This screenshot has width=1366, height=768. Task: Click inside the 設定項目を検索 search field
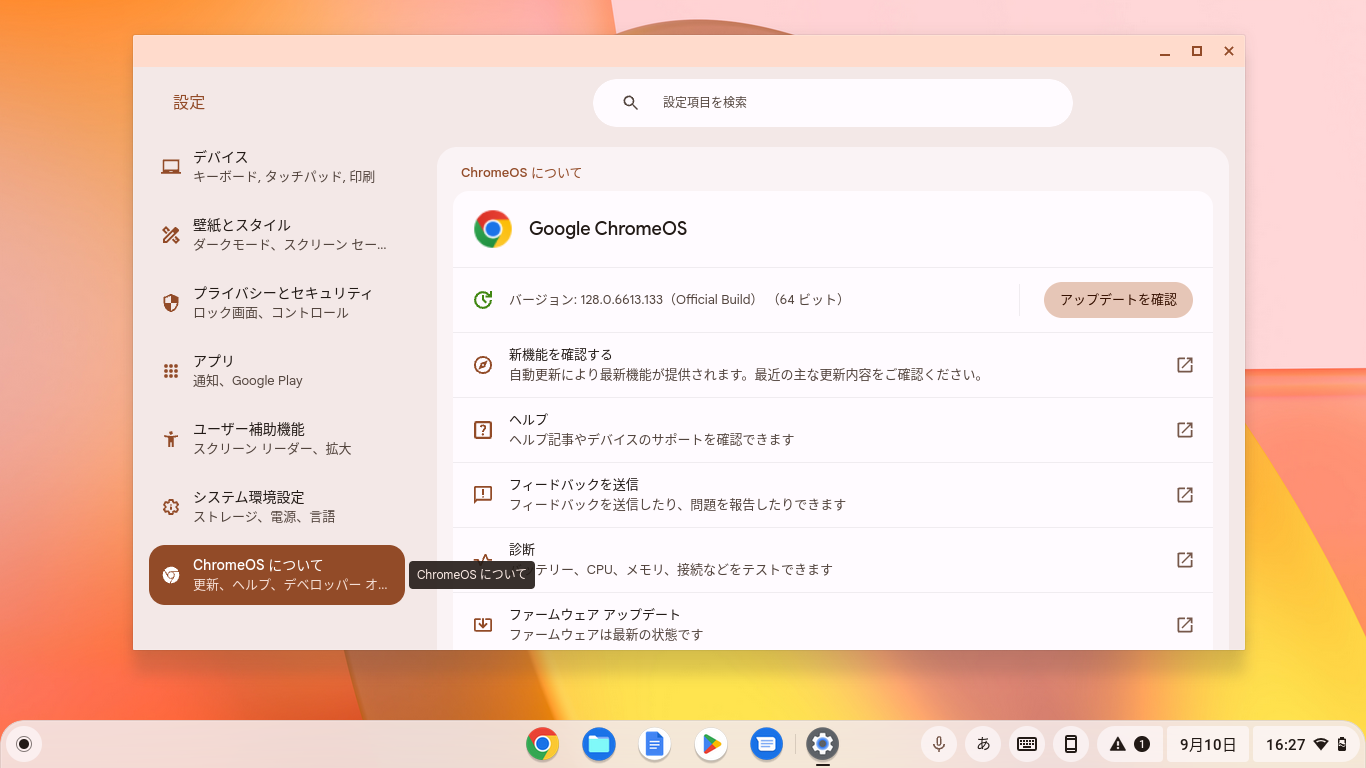click(832, 102)
